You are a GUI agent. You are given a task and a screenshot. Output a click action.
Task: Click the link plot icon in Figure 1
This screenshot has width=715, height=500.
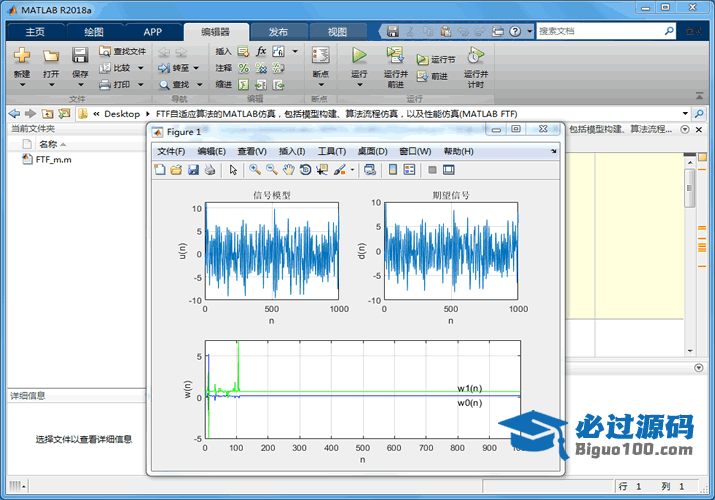[370, 170]
